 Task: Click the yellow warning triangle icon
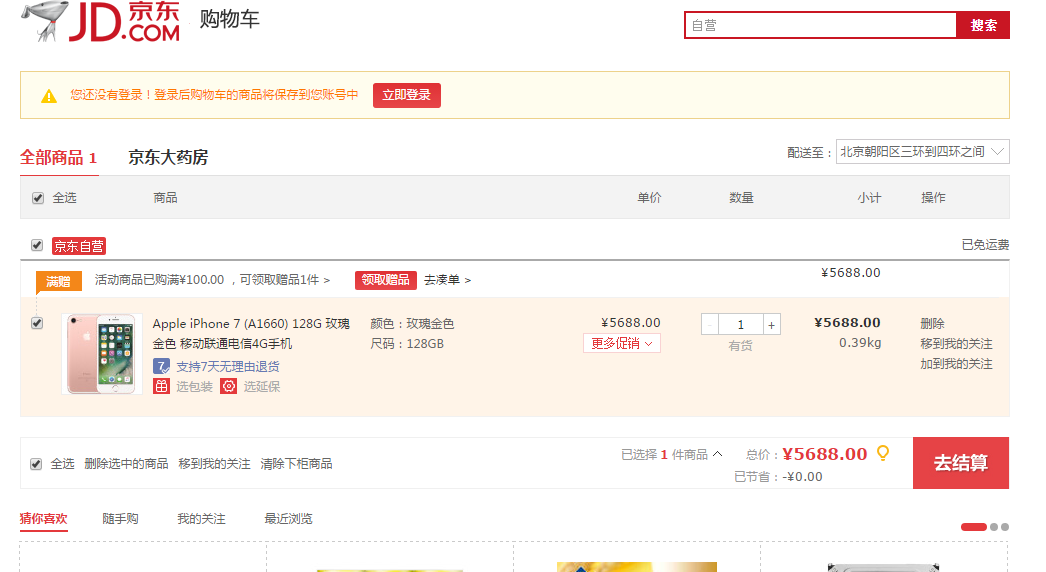click(49, 96)
